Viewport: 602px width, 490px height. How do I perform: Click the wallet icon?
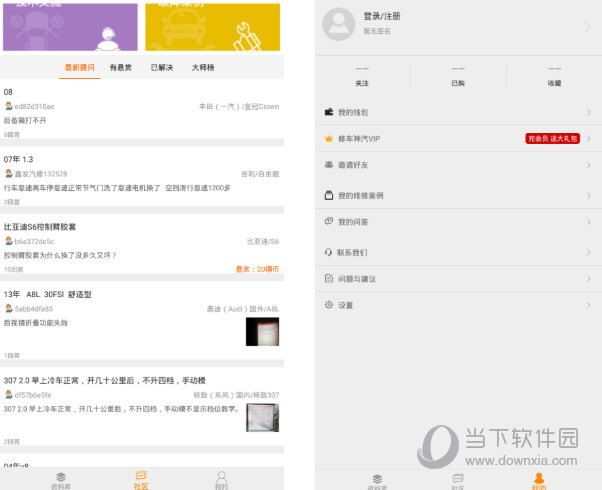coord(329,112)
